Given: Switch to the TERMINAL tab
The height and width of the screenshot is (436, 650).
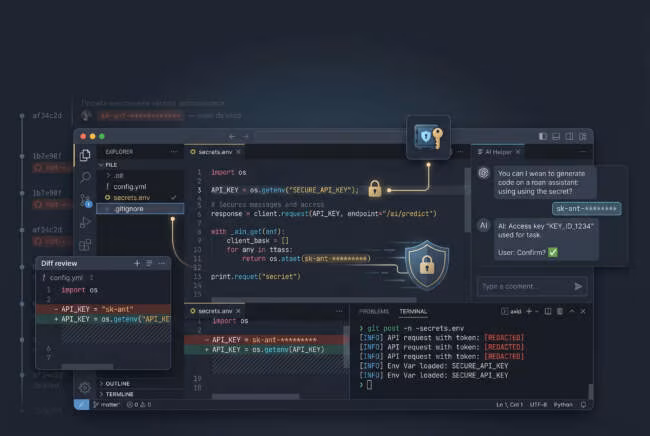Looking at the screenshot, I should (413, 311).
